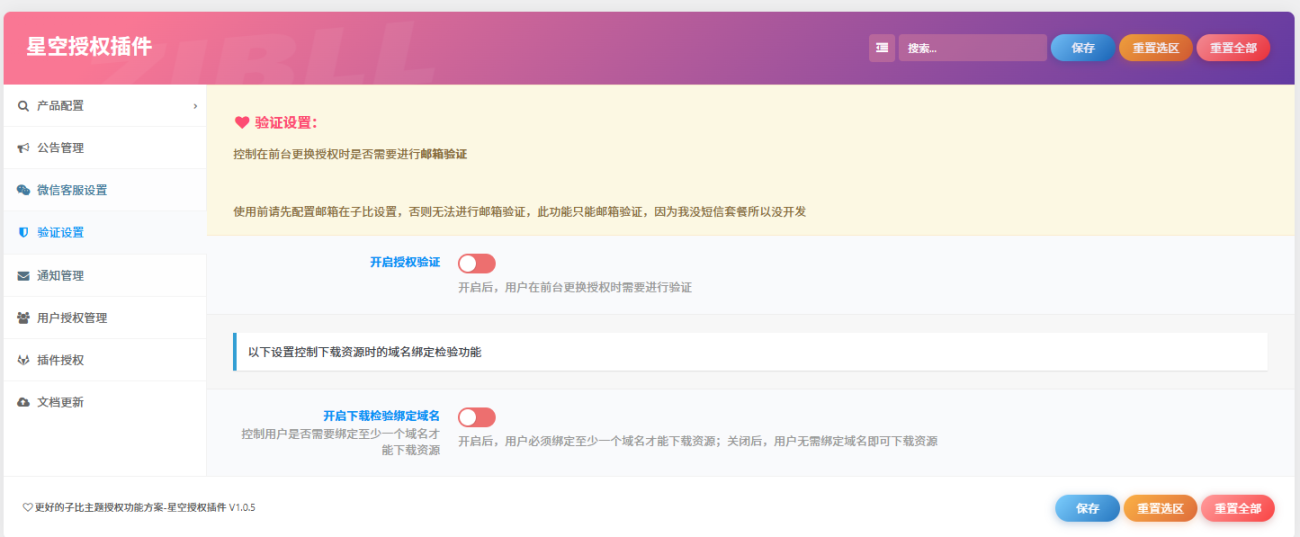Image resolution: width=1300 pixels, height=537 pixels.
Task: Enable the 开启授权验证 toggle switch
Action: pos(476,263)
